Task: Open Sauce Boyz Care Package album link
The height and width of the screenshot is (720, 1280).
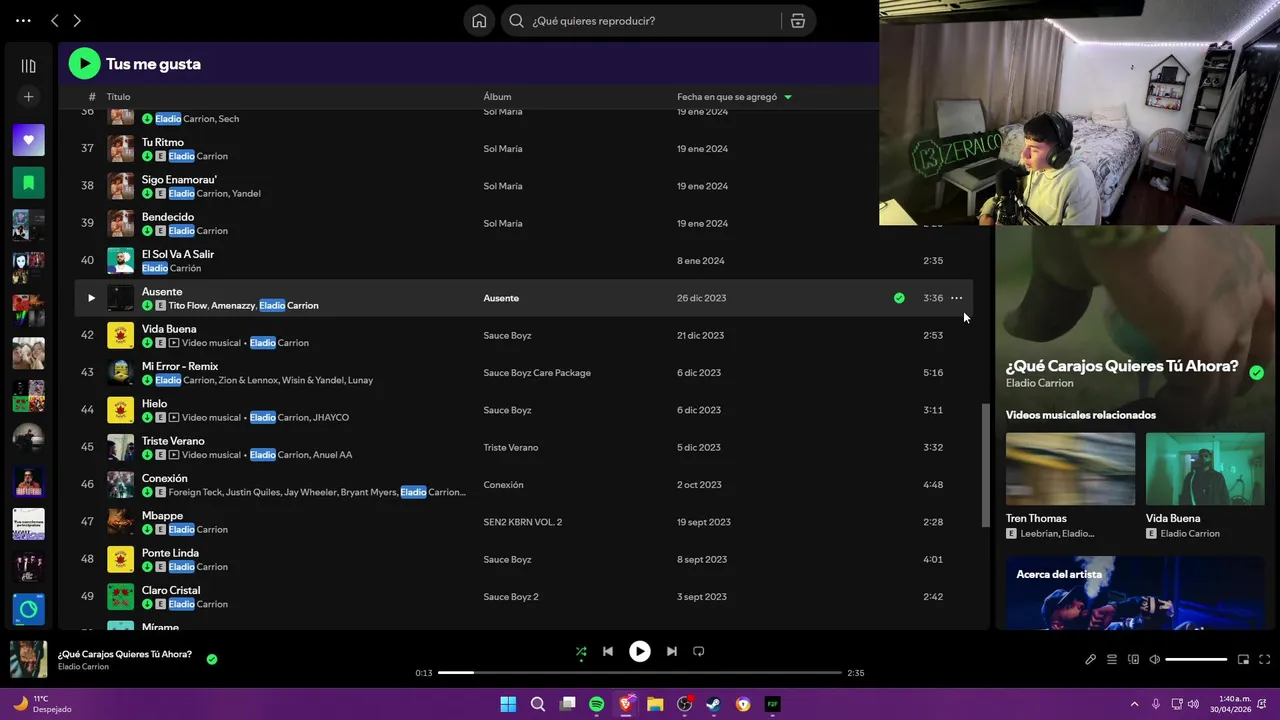Action: (x=537, y=373)
